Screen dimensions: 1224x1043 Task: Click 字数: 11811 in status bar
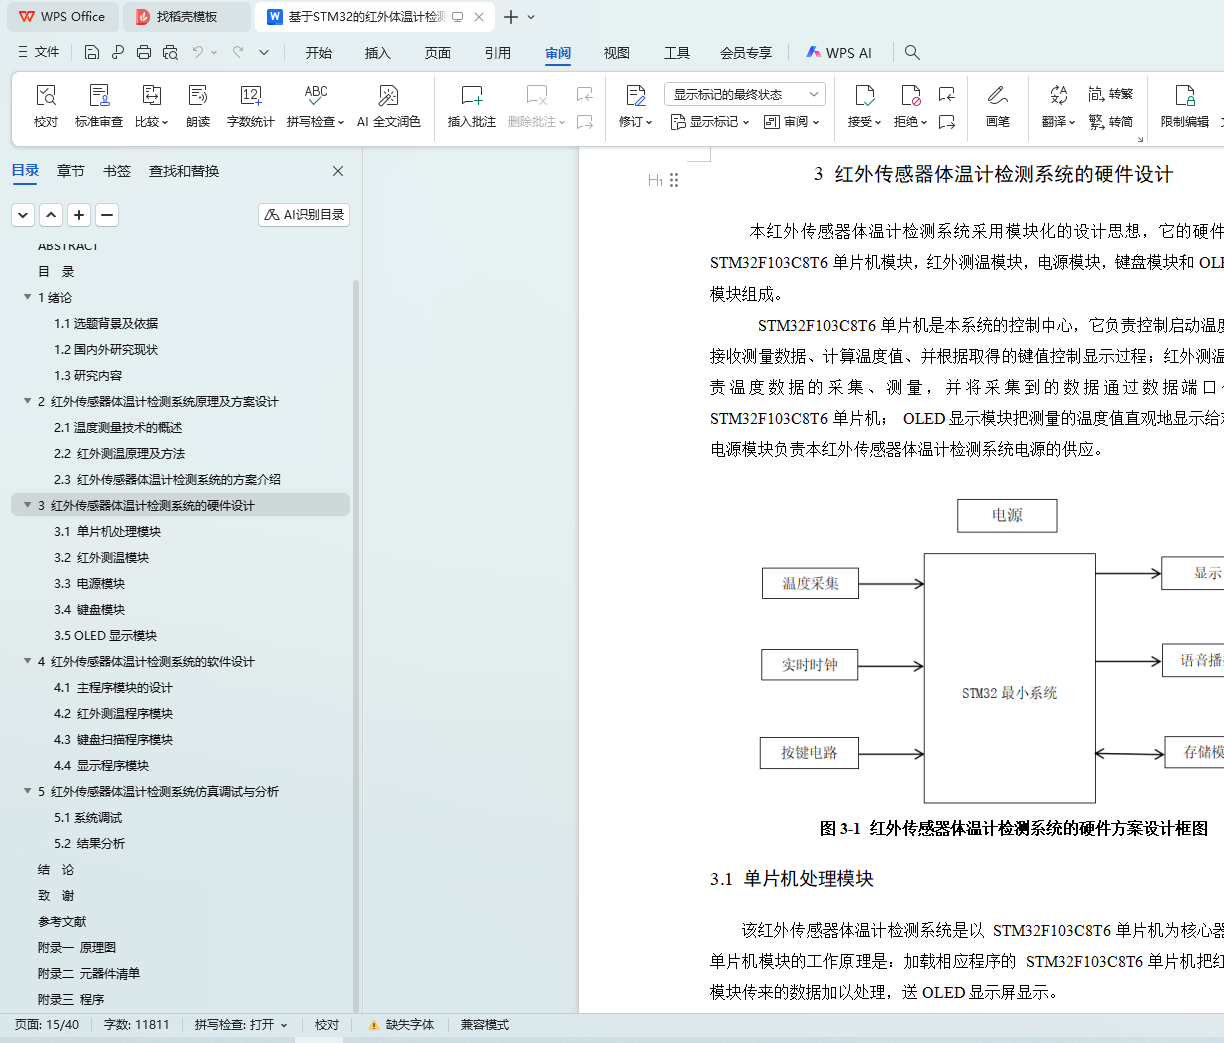pos(137,1025)
